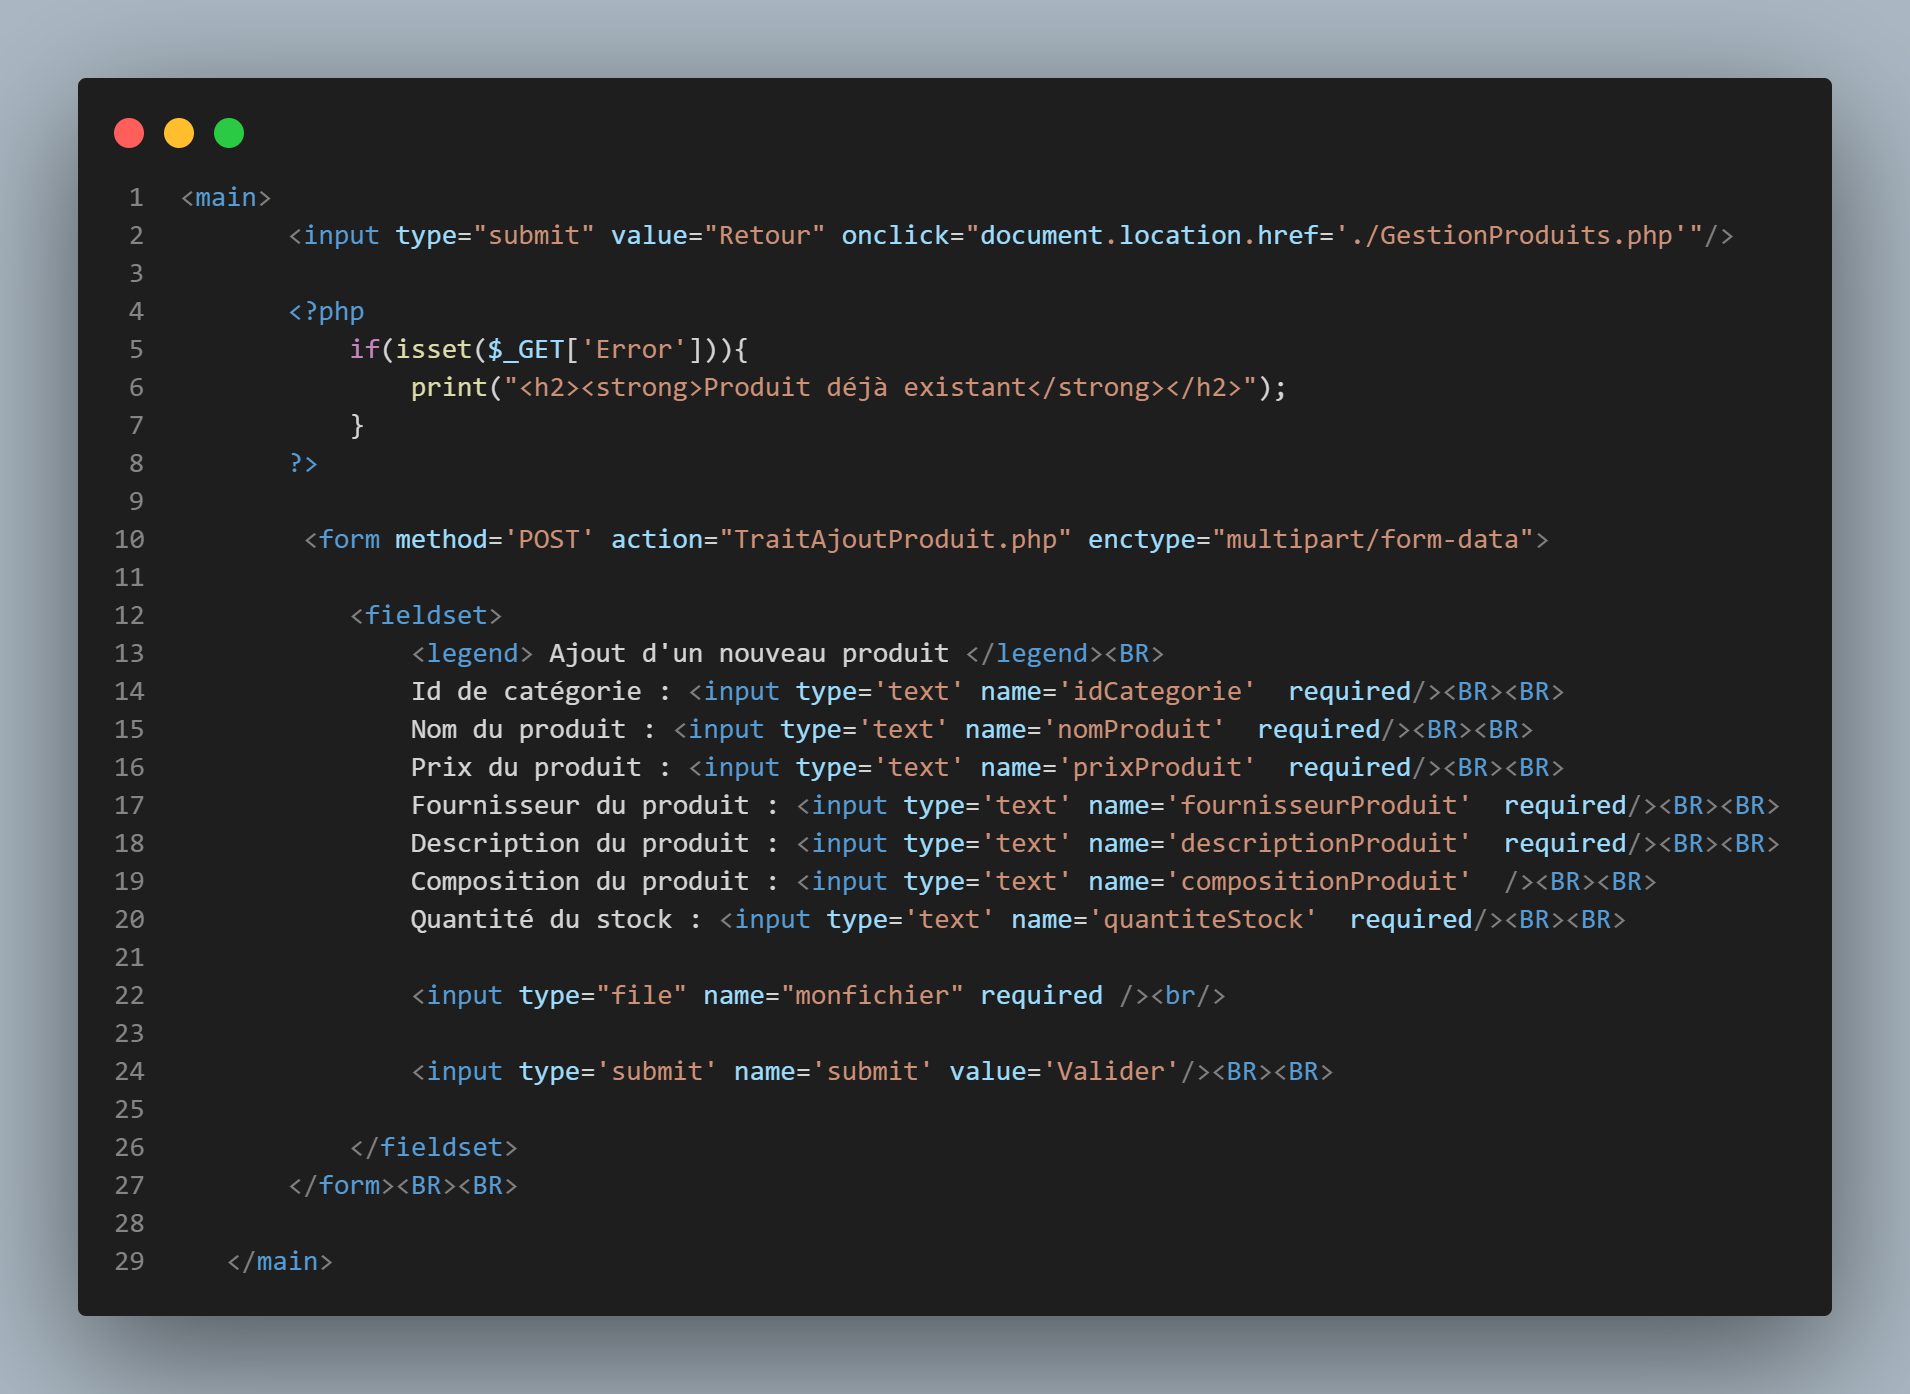Click the 'Nom du produit' label
The image size is (1910, 1394).
(518, 730)
